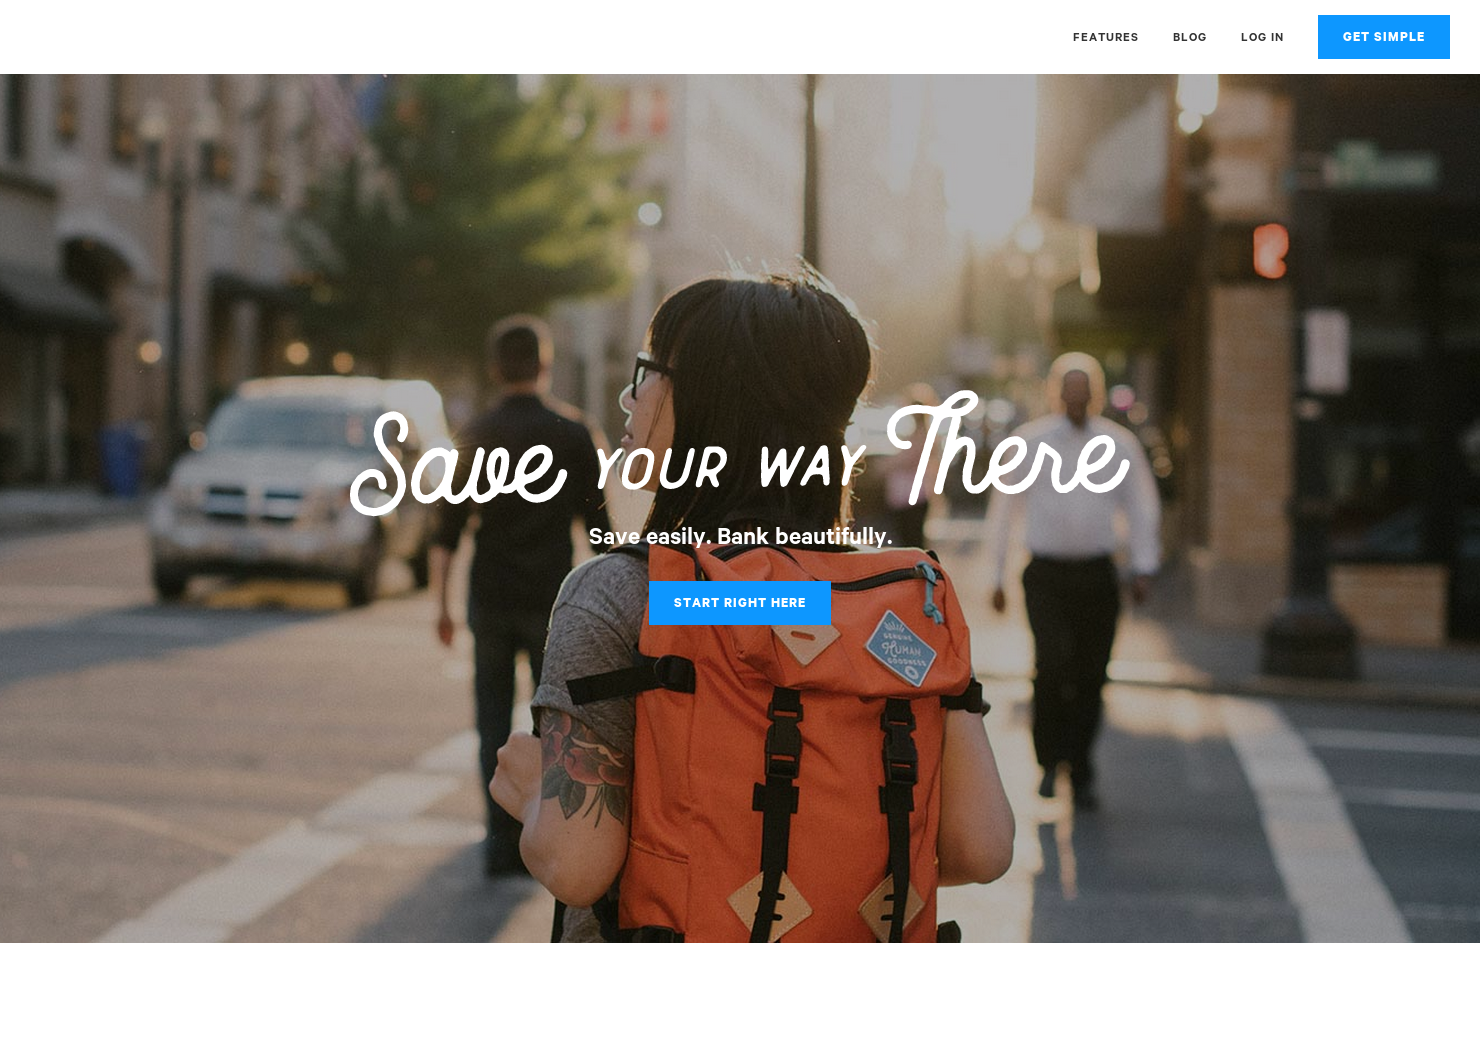Image resolution: width=1480 pixels, height=1037 pixels.
Task: Click the white blank area below hero image
Action: (x=740, y=990)
